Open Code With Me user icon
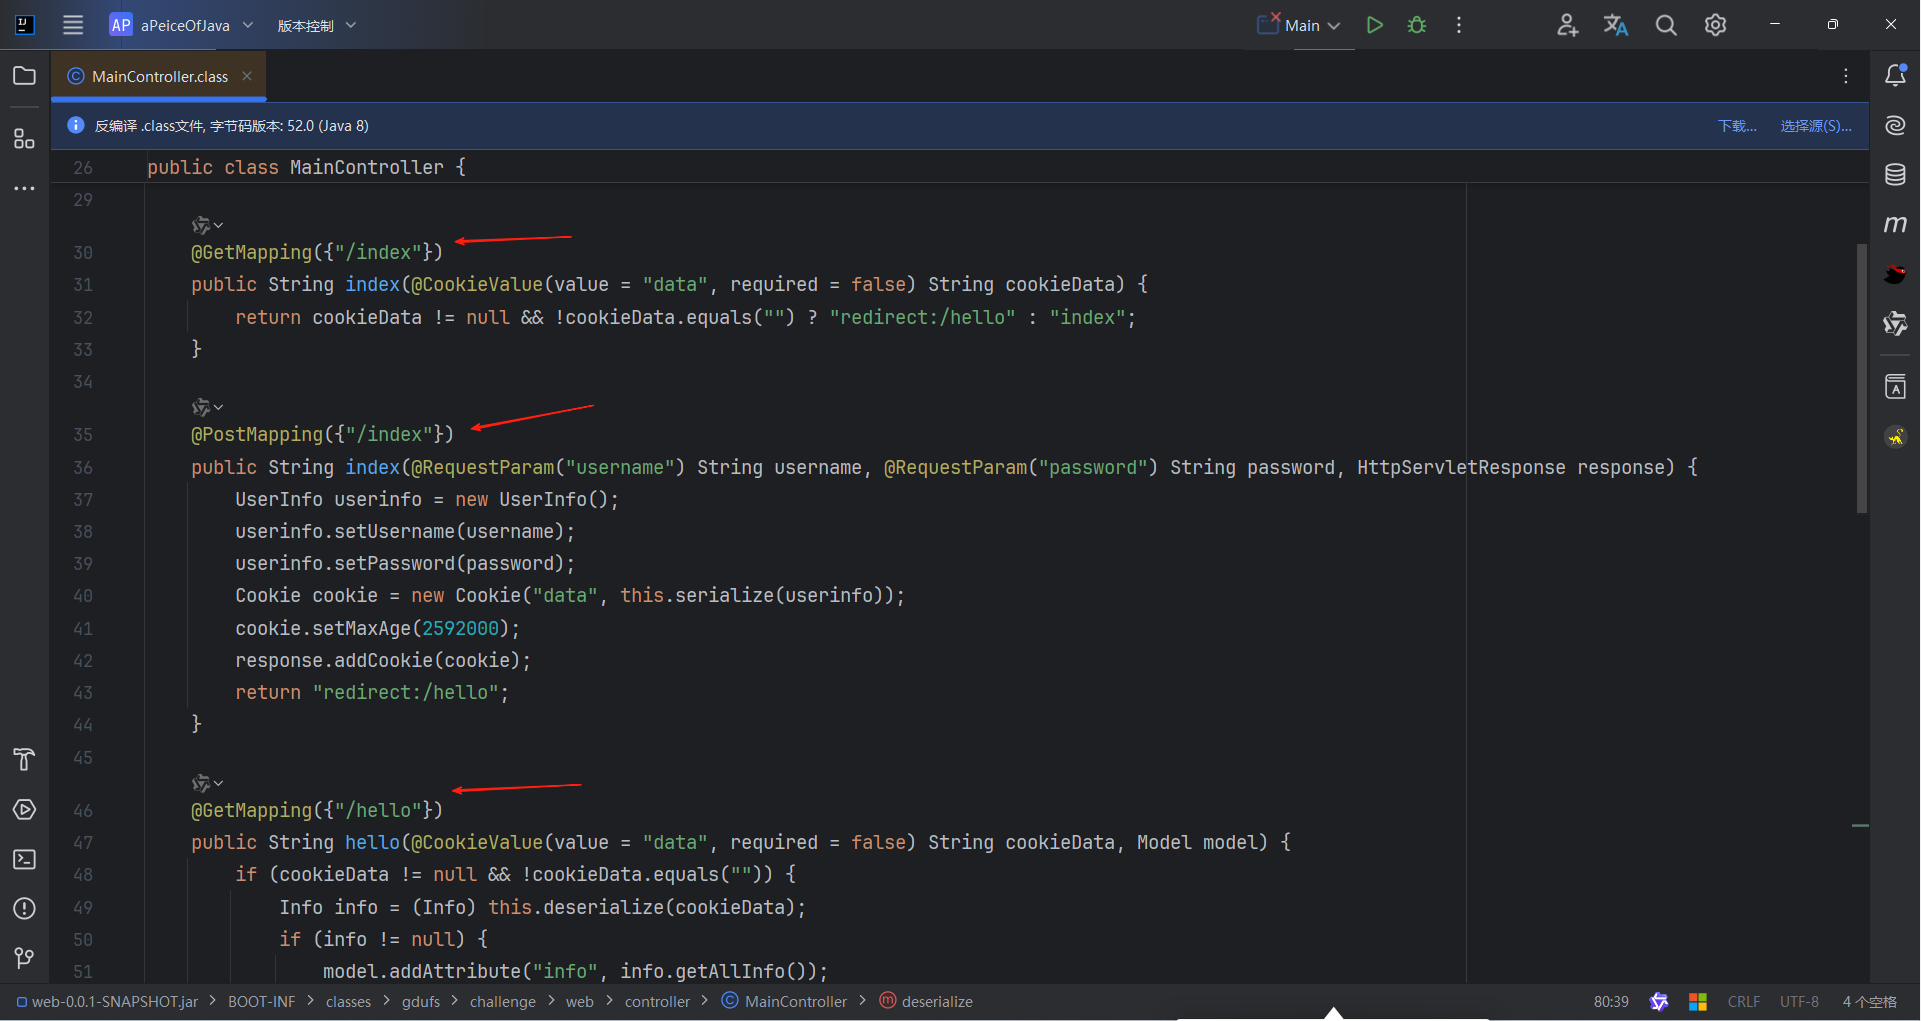This screenshot has height=1021, width=1921. click(1567, 25)
